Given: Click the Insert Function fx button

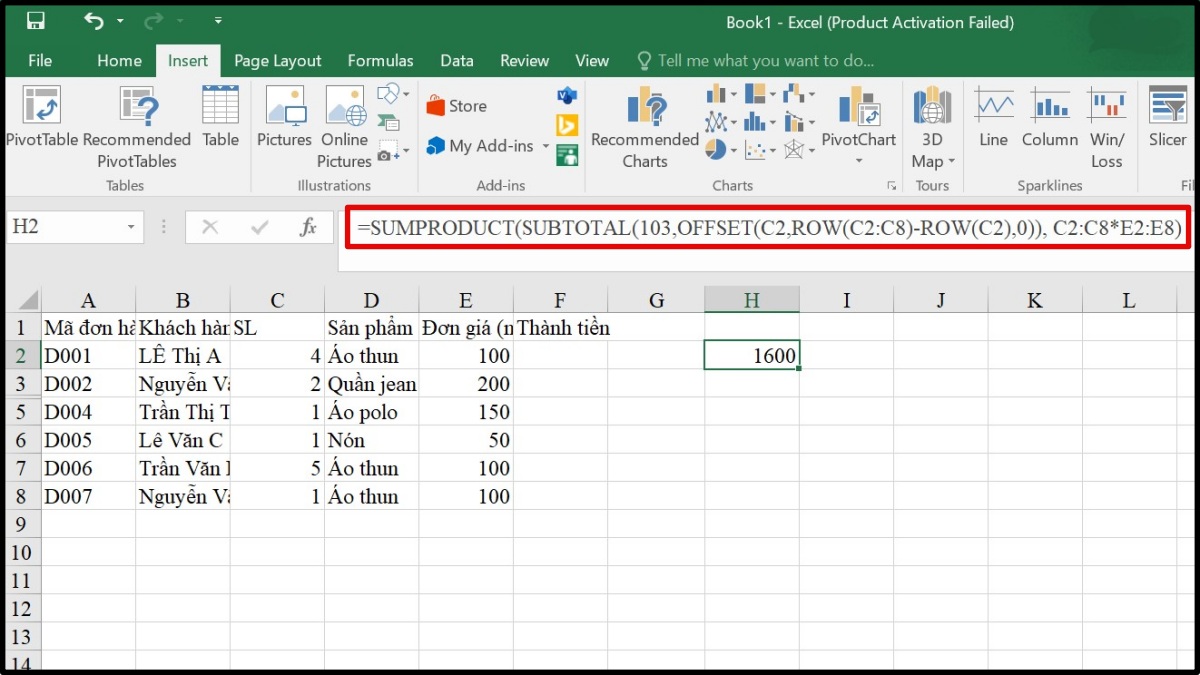Looking at the screenshot, I should point(309,228).
